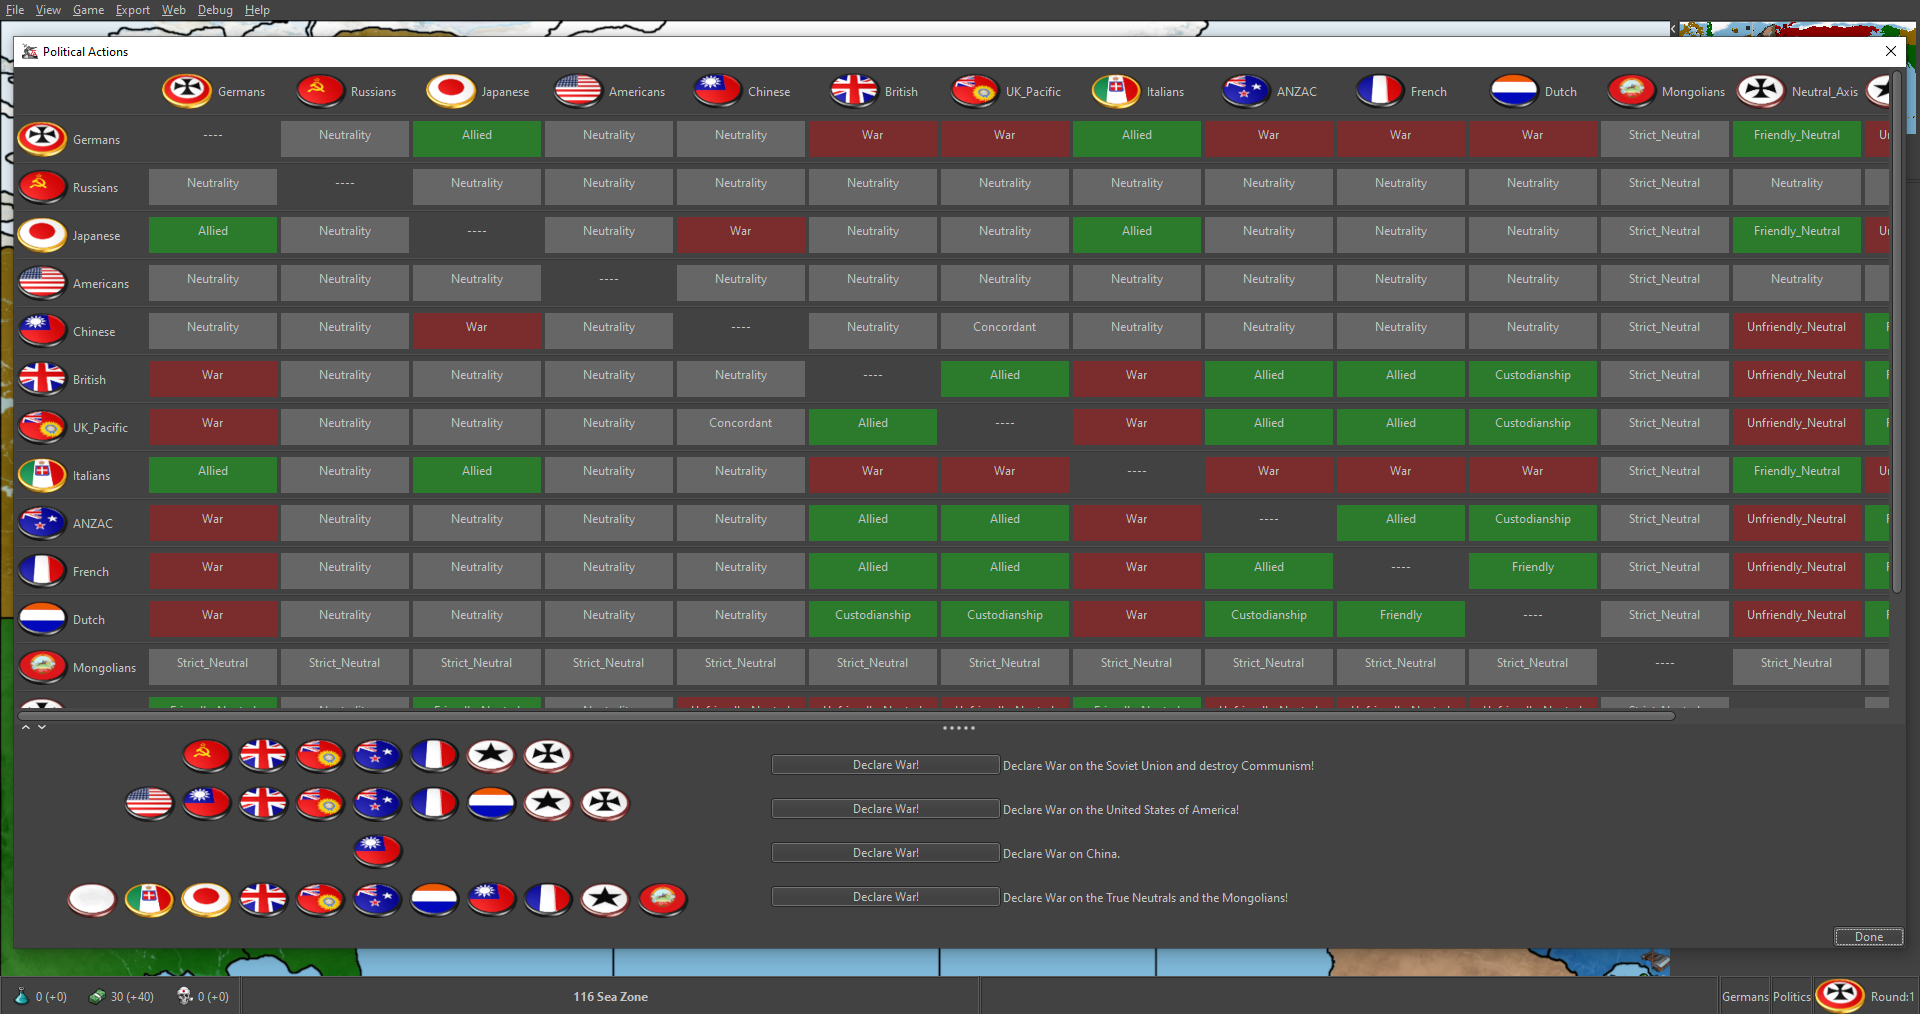Open the Web menu

[174, 10]
